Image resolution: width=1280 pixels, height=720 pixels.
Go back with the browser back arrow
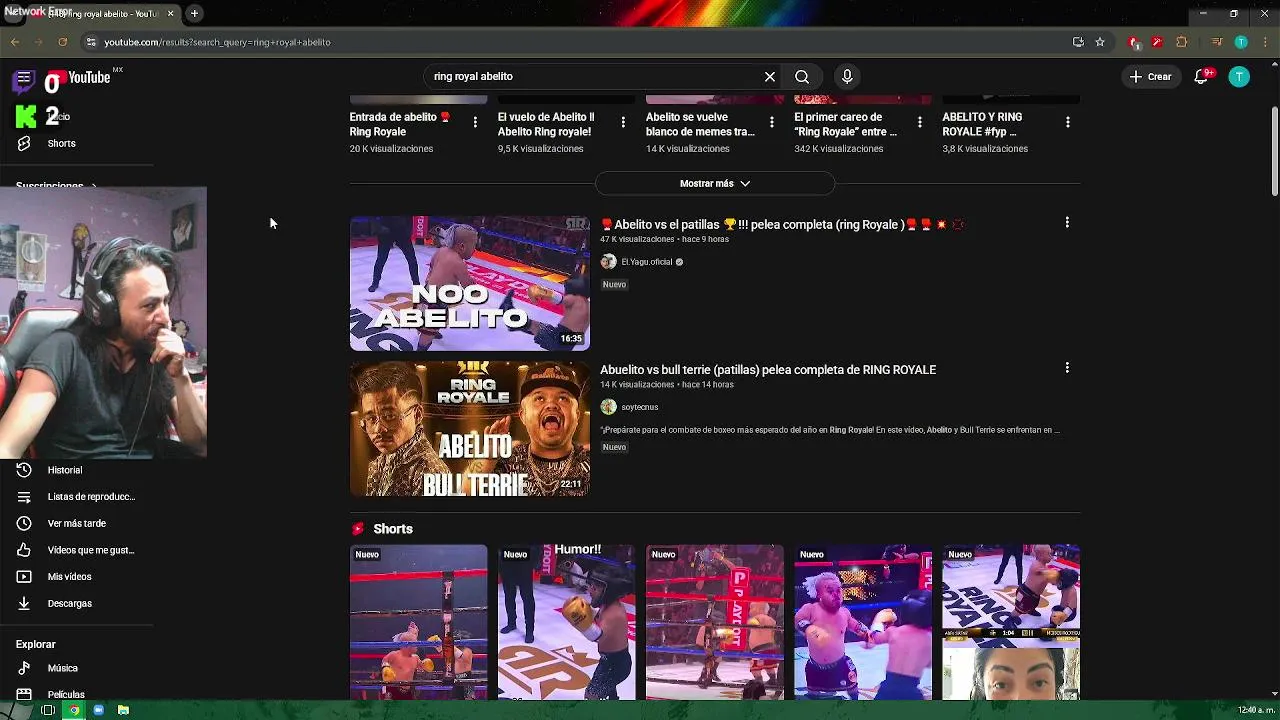tap(15, 42)
